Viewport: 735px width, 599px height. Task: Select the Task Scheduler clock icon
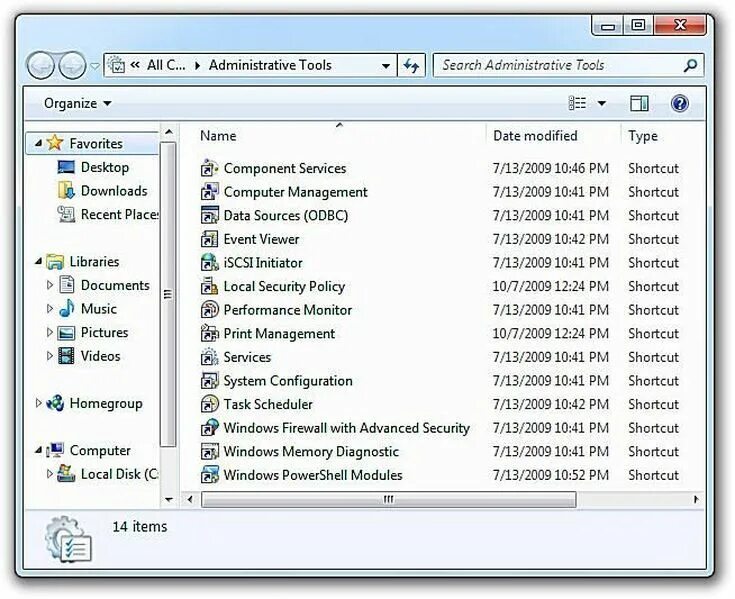pyautogui.click(x=210, y=404)
